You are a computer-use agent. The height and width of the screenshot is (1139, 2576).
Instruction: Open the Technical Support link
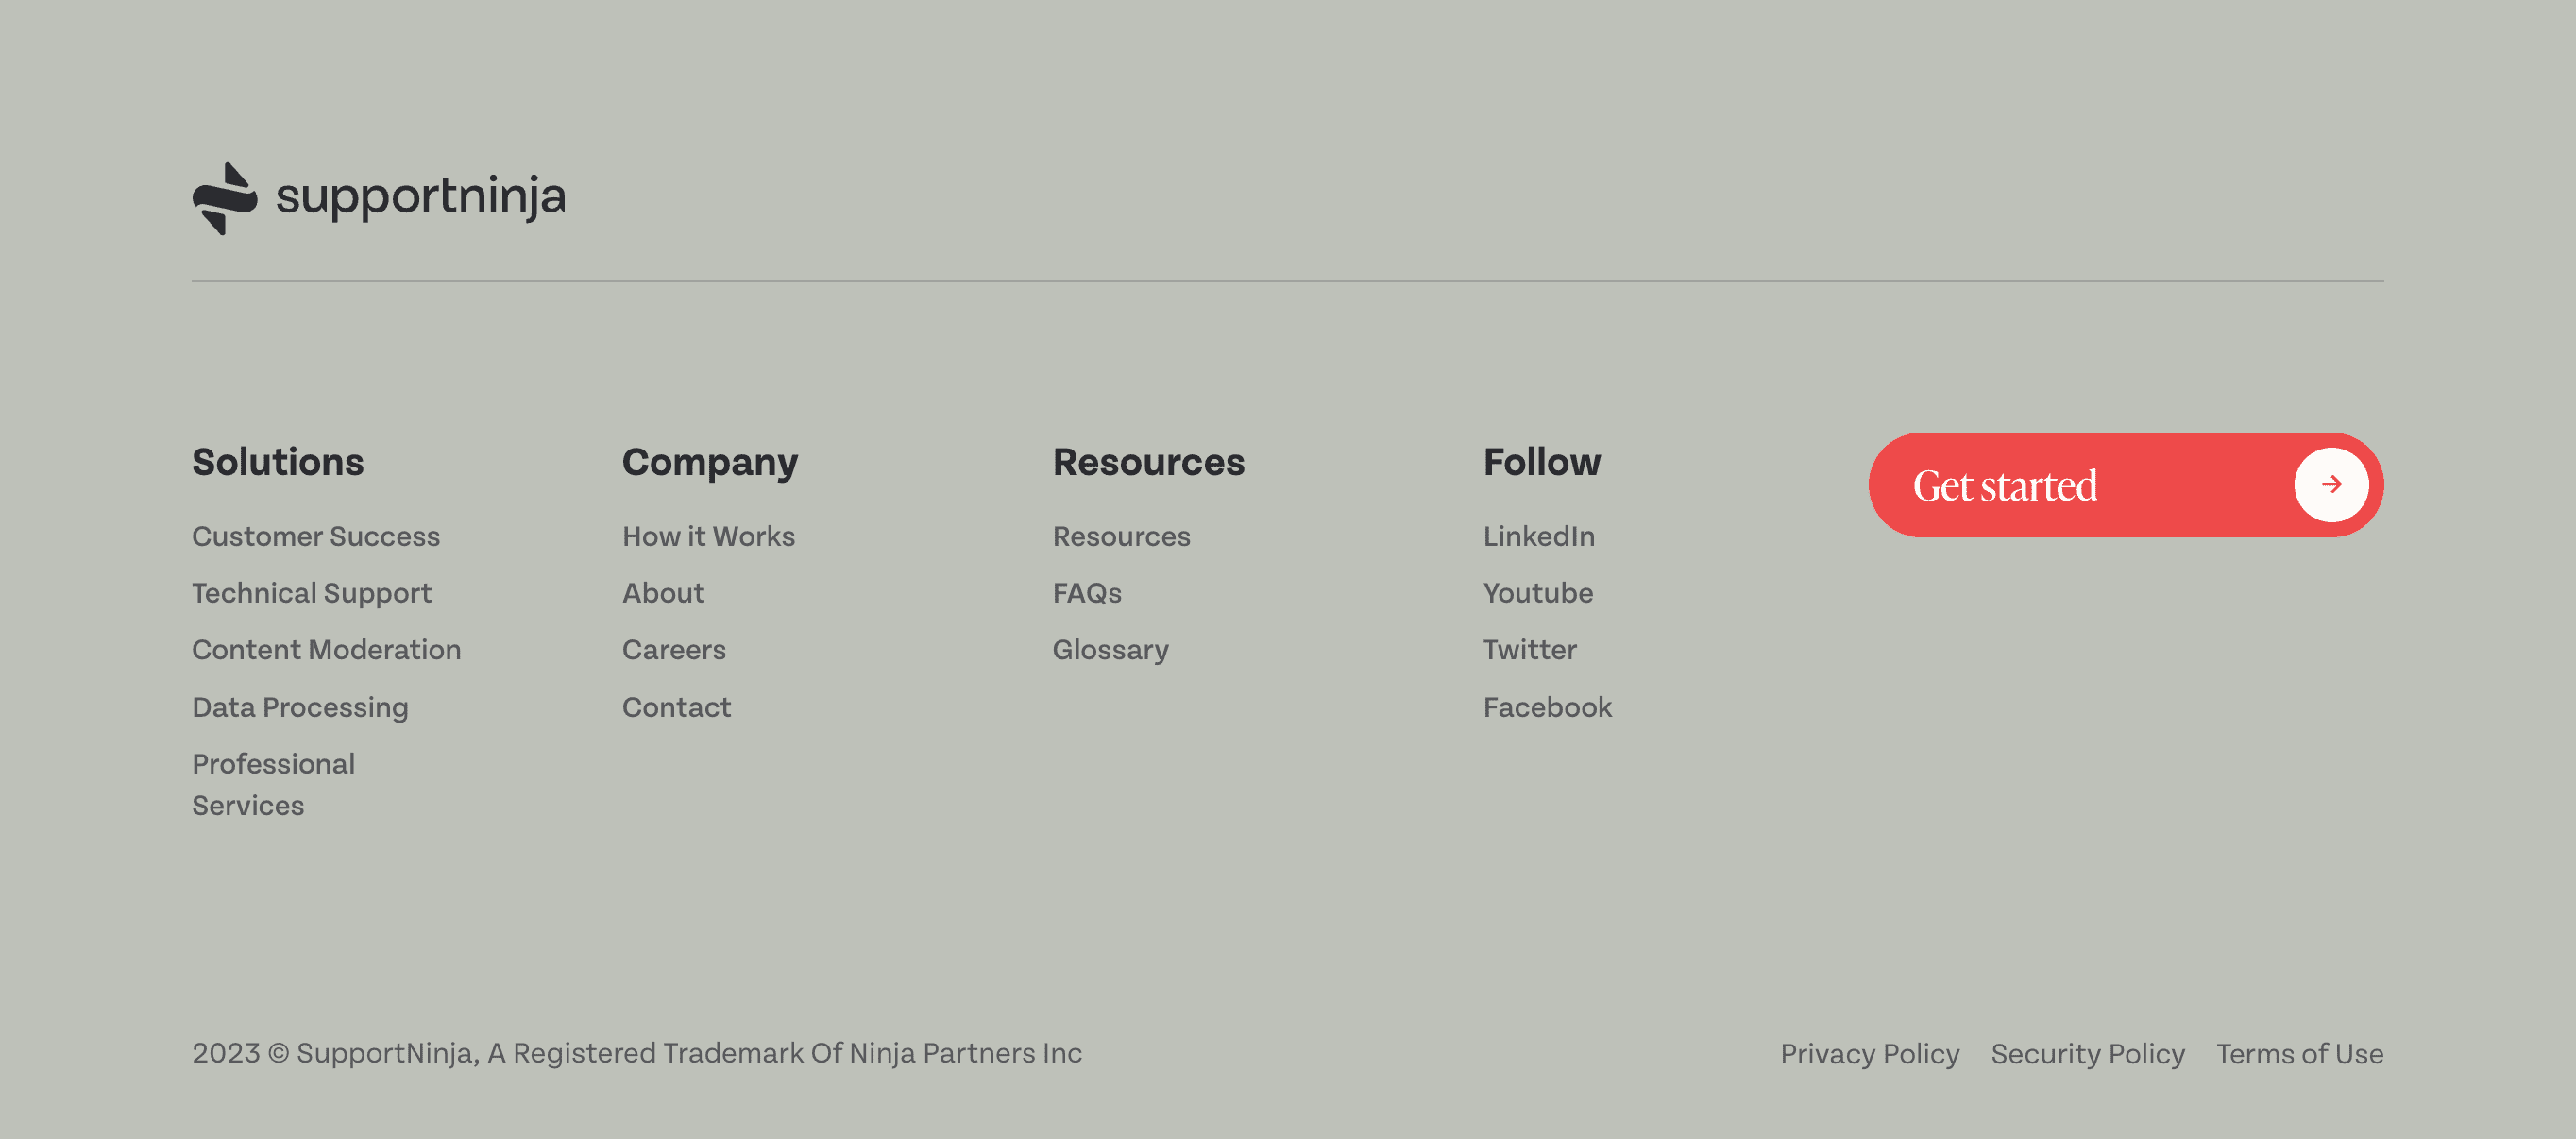pos(312,594)
